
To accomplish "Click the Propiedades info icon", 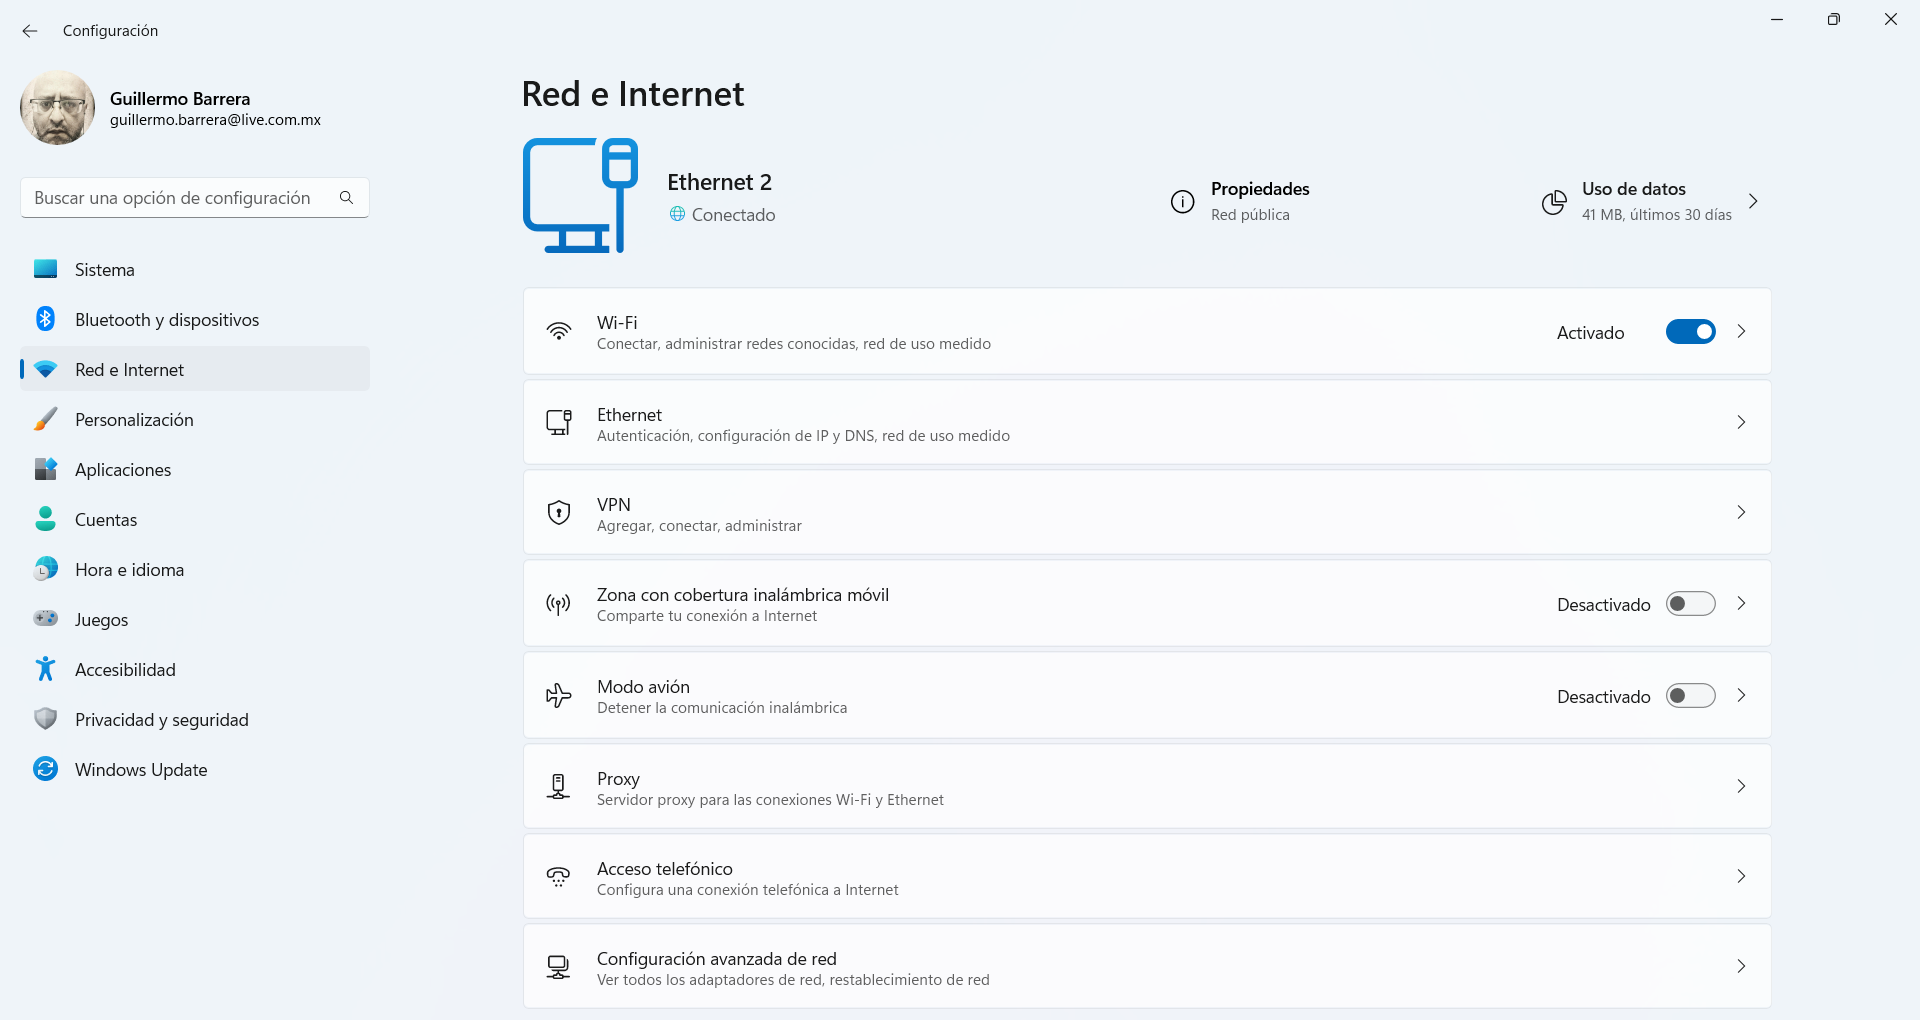I will [x=1182, y=202].
